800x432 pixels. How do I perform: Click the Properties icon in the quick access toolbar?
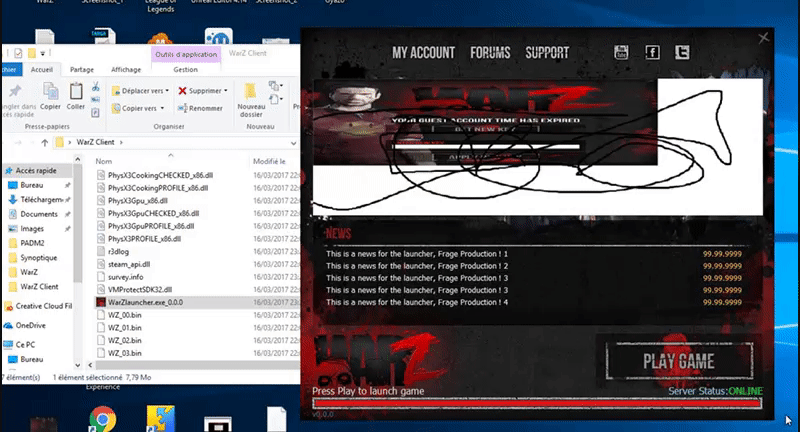click(18, 53)
